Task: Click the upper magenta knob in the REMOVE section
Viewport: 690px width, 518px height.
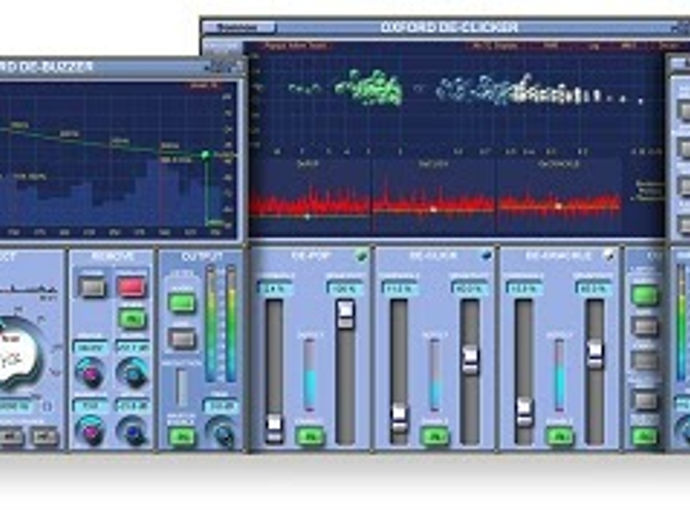Action: 90,373
